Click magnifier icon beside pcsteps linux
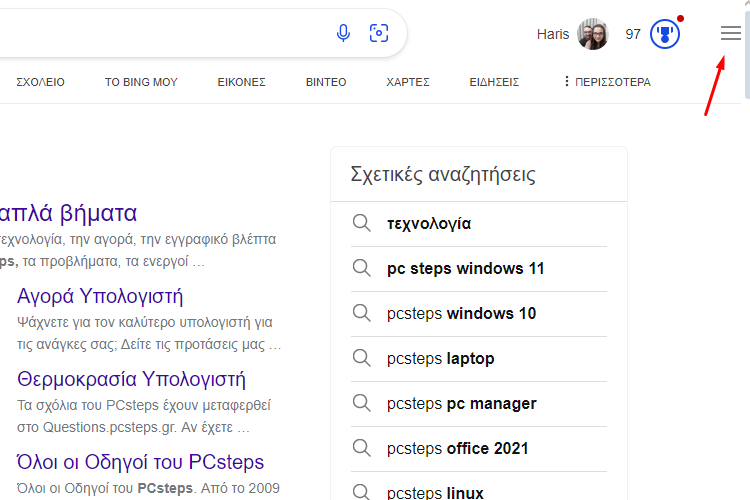The image size is (750, 500). pyautogui.click(x=362, y=492)
